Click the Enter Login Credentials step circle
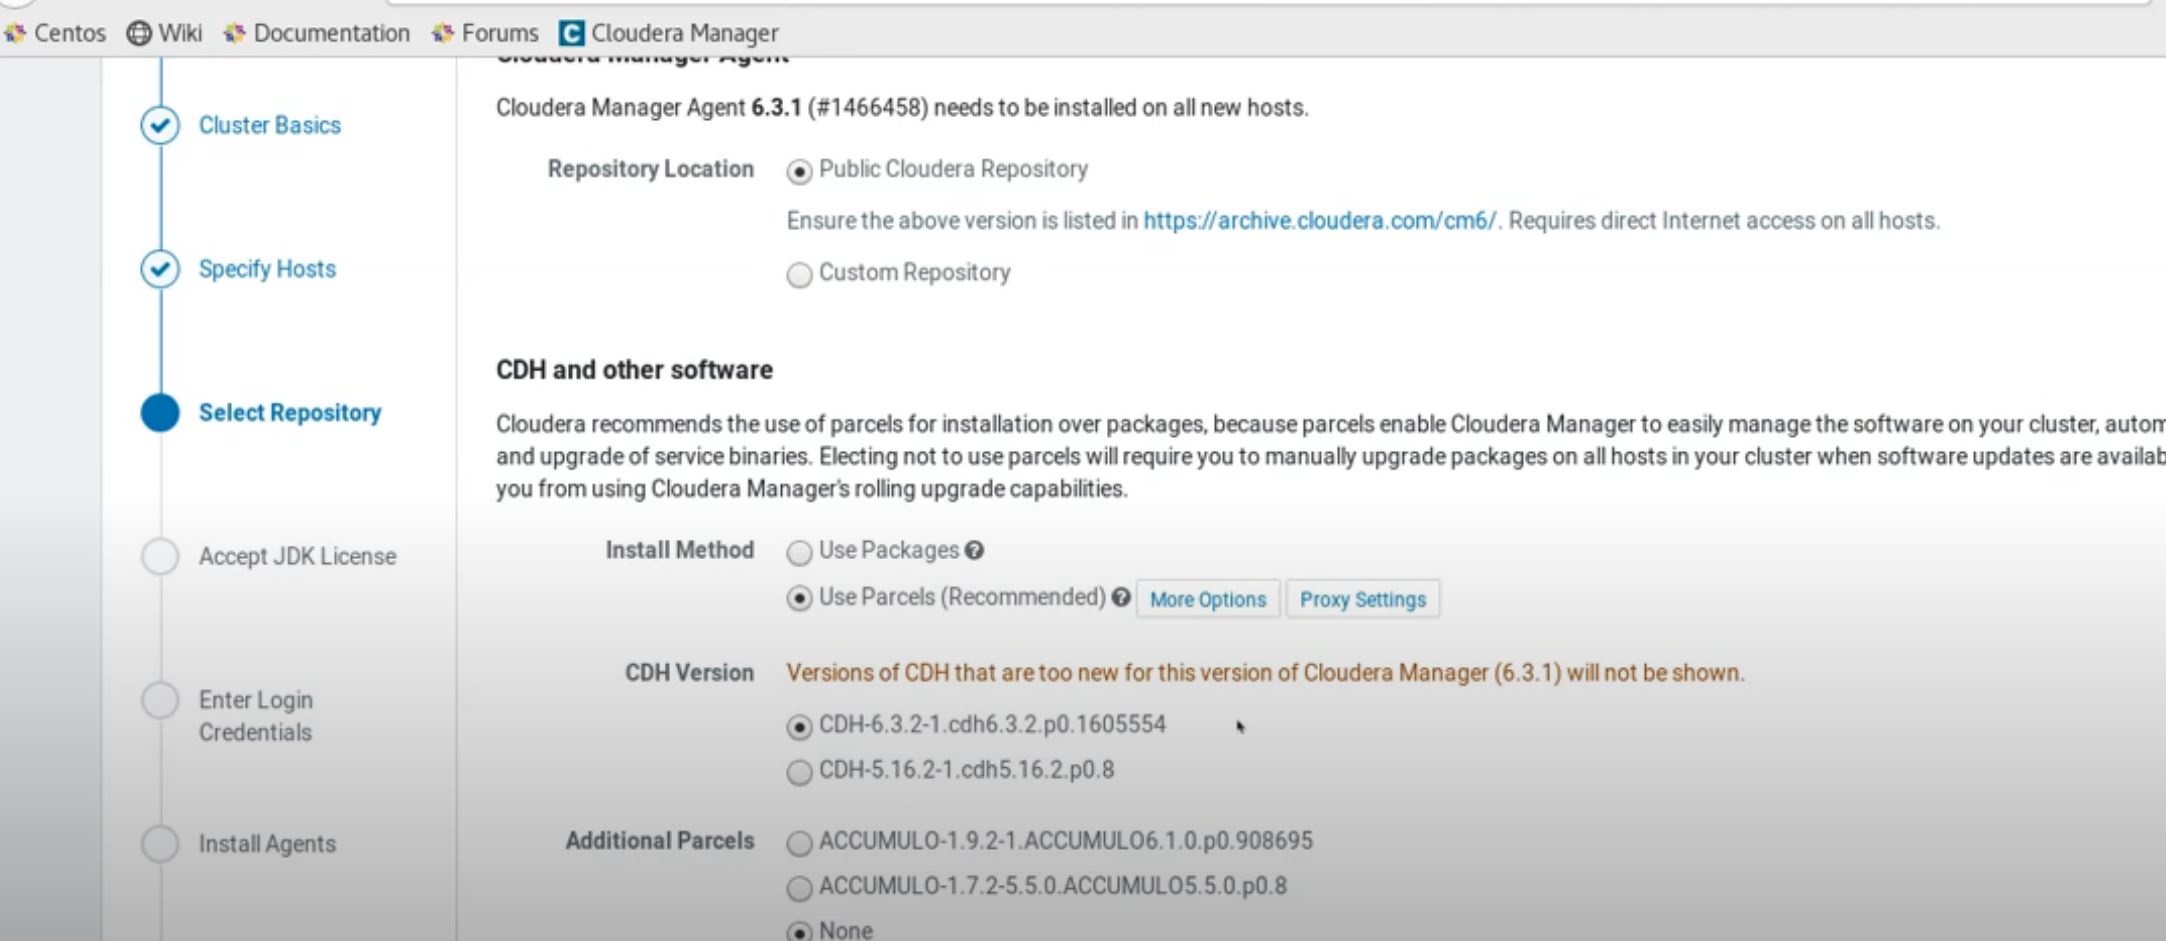The width and height of the screenshot is (2166, 941). [160, 700]
